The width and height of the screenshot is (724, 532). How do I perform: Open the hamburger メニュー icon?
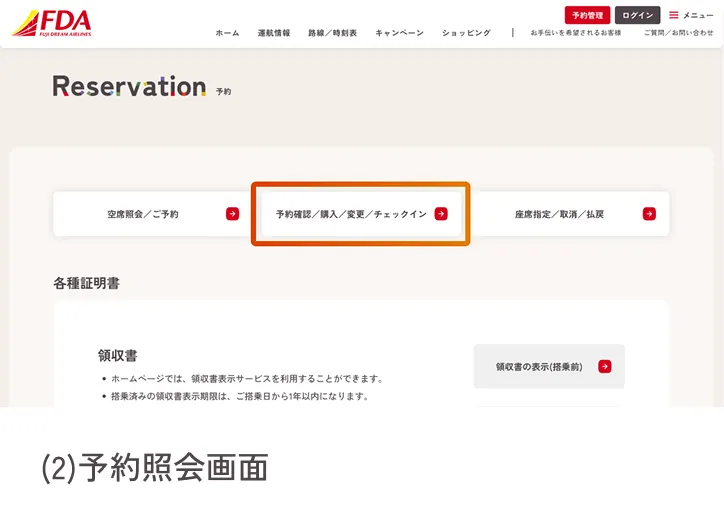pyautogui.click(x=674, y=15)
